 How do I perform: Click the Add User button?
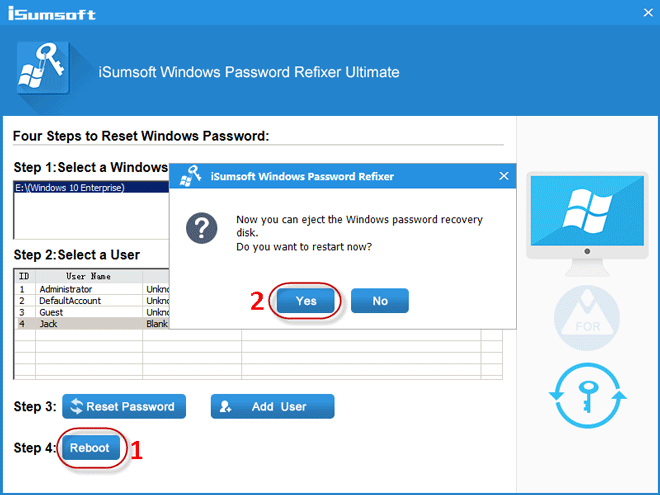pos(272,406)
